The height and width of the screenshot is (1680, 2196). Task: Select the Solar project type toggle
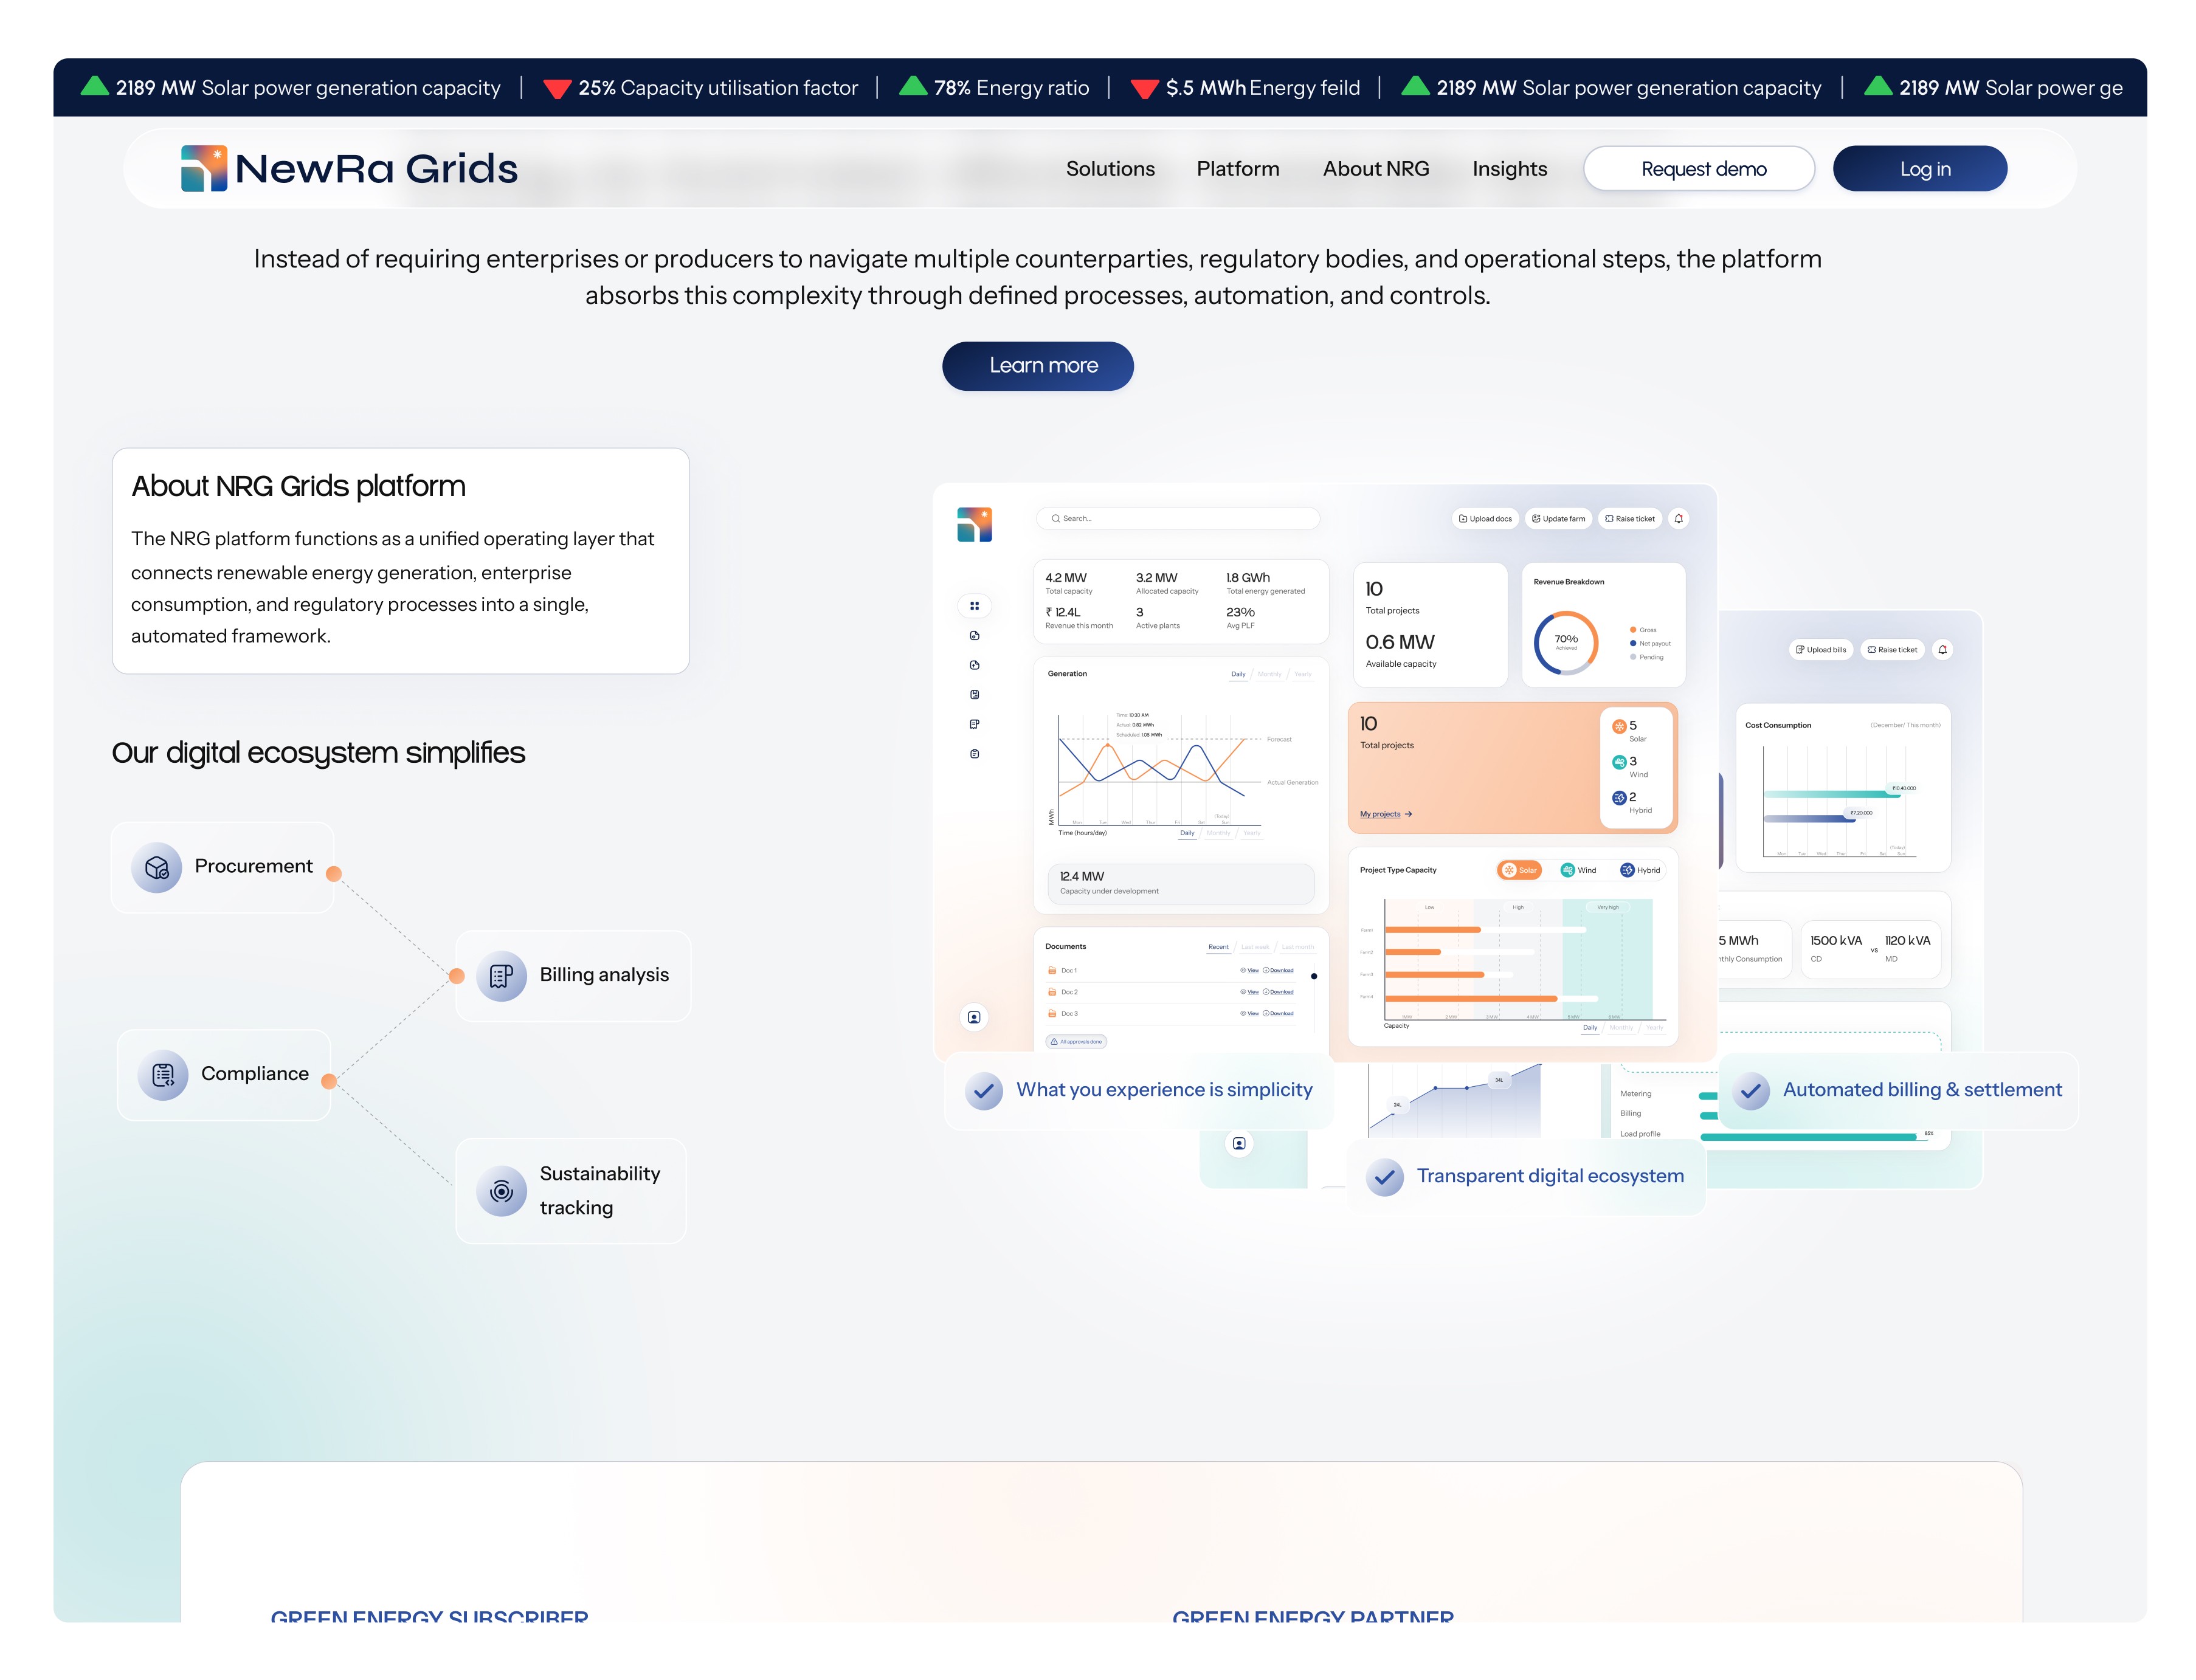pos(1519,870)
